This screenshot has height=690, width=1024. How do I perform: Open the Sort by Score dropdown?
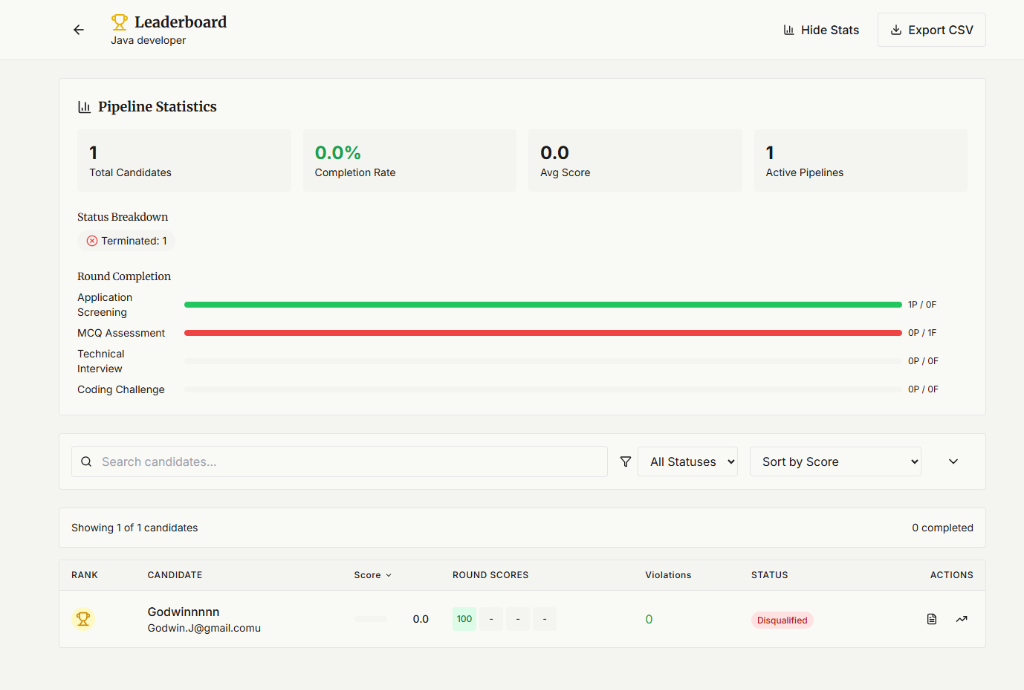coord(836,461)
